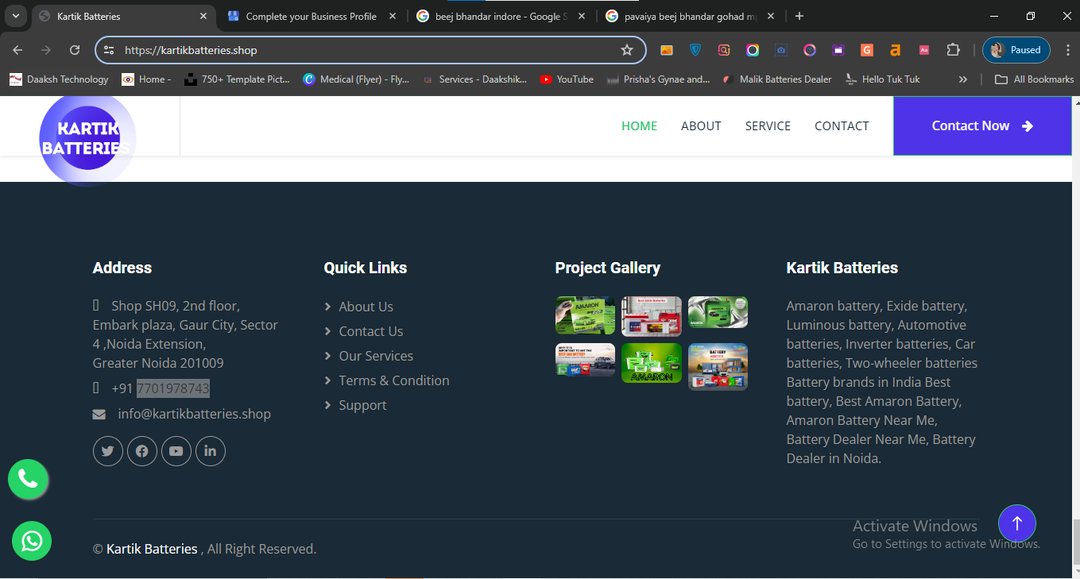Open first Amaron gallery thumbnail

pyautogui.click(x=585, y=316)
